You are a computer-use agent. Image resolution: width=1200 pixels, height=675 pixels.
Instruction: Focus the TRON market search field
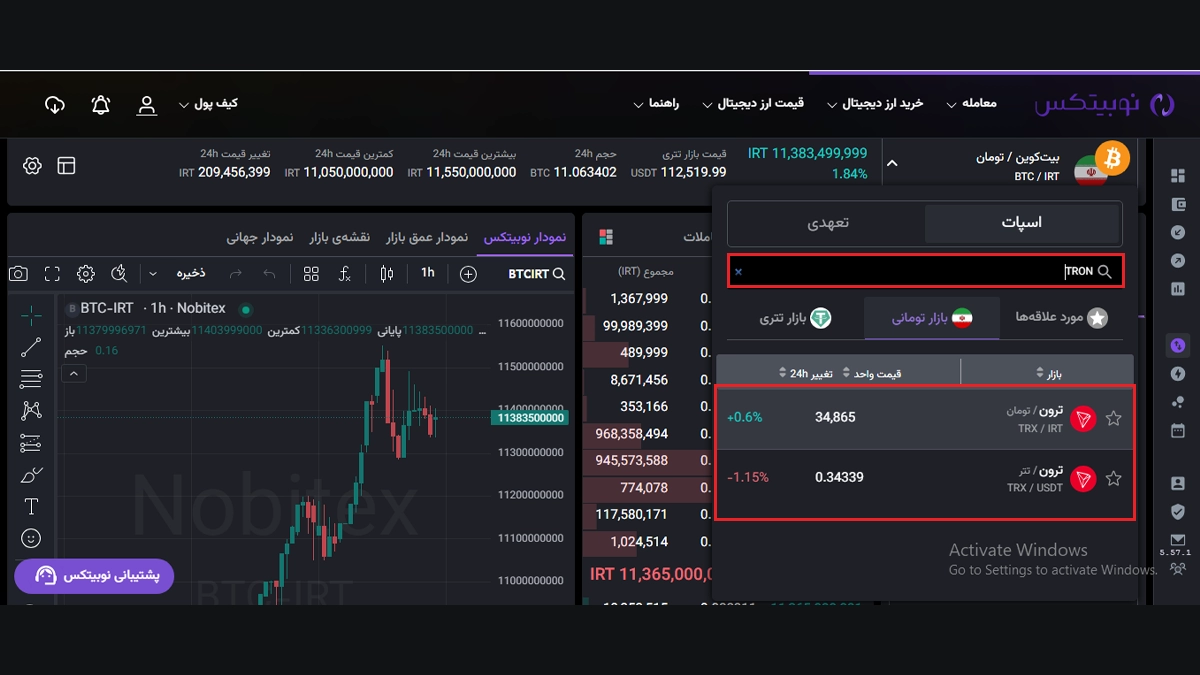tap(926, 271)
